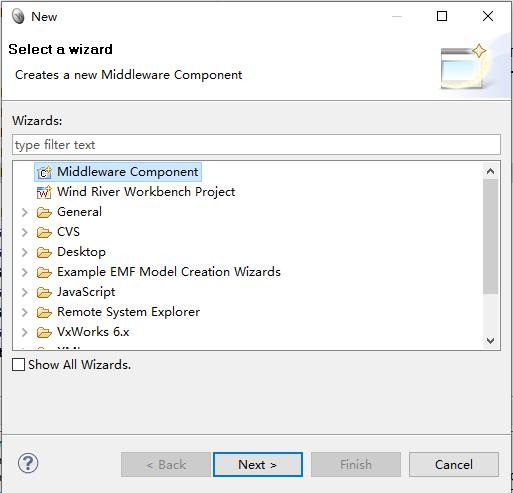Expand Example EMF Model Creation Wizards
Viewport: 513px width, 493px height.
click(x=24, y=272)
